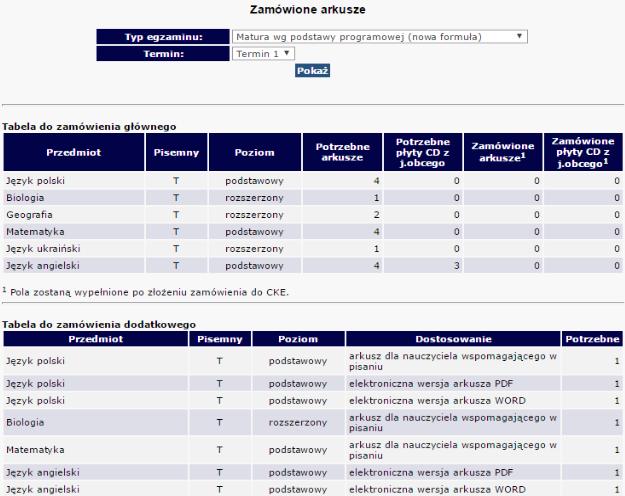Click the Zamówione arkusze page title
625x496 pixels.
click(x=307, y=10)
